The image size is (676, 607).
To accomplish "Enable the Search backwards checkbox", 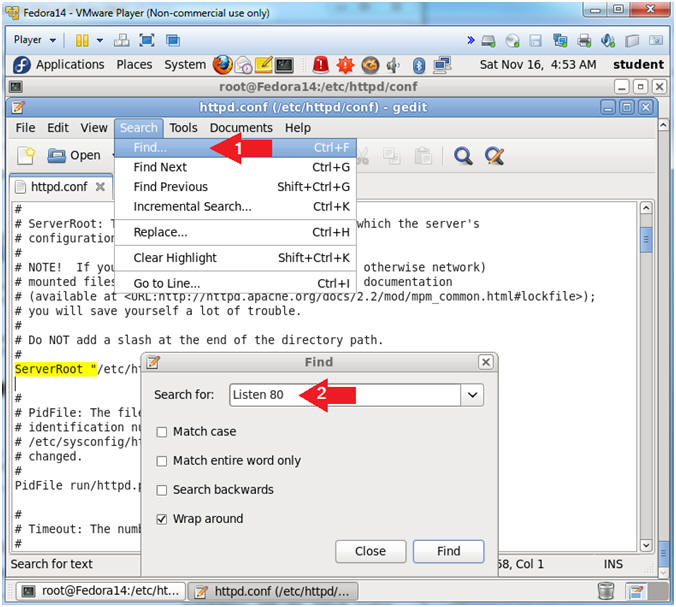I will [x=162, y=490].
